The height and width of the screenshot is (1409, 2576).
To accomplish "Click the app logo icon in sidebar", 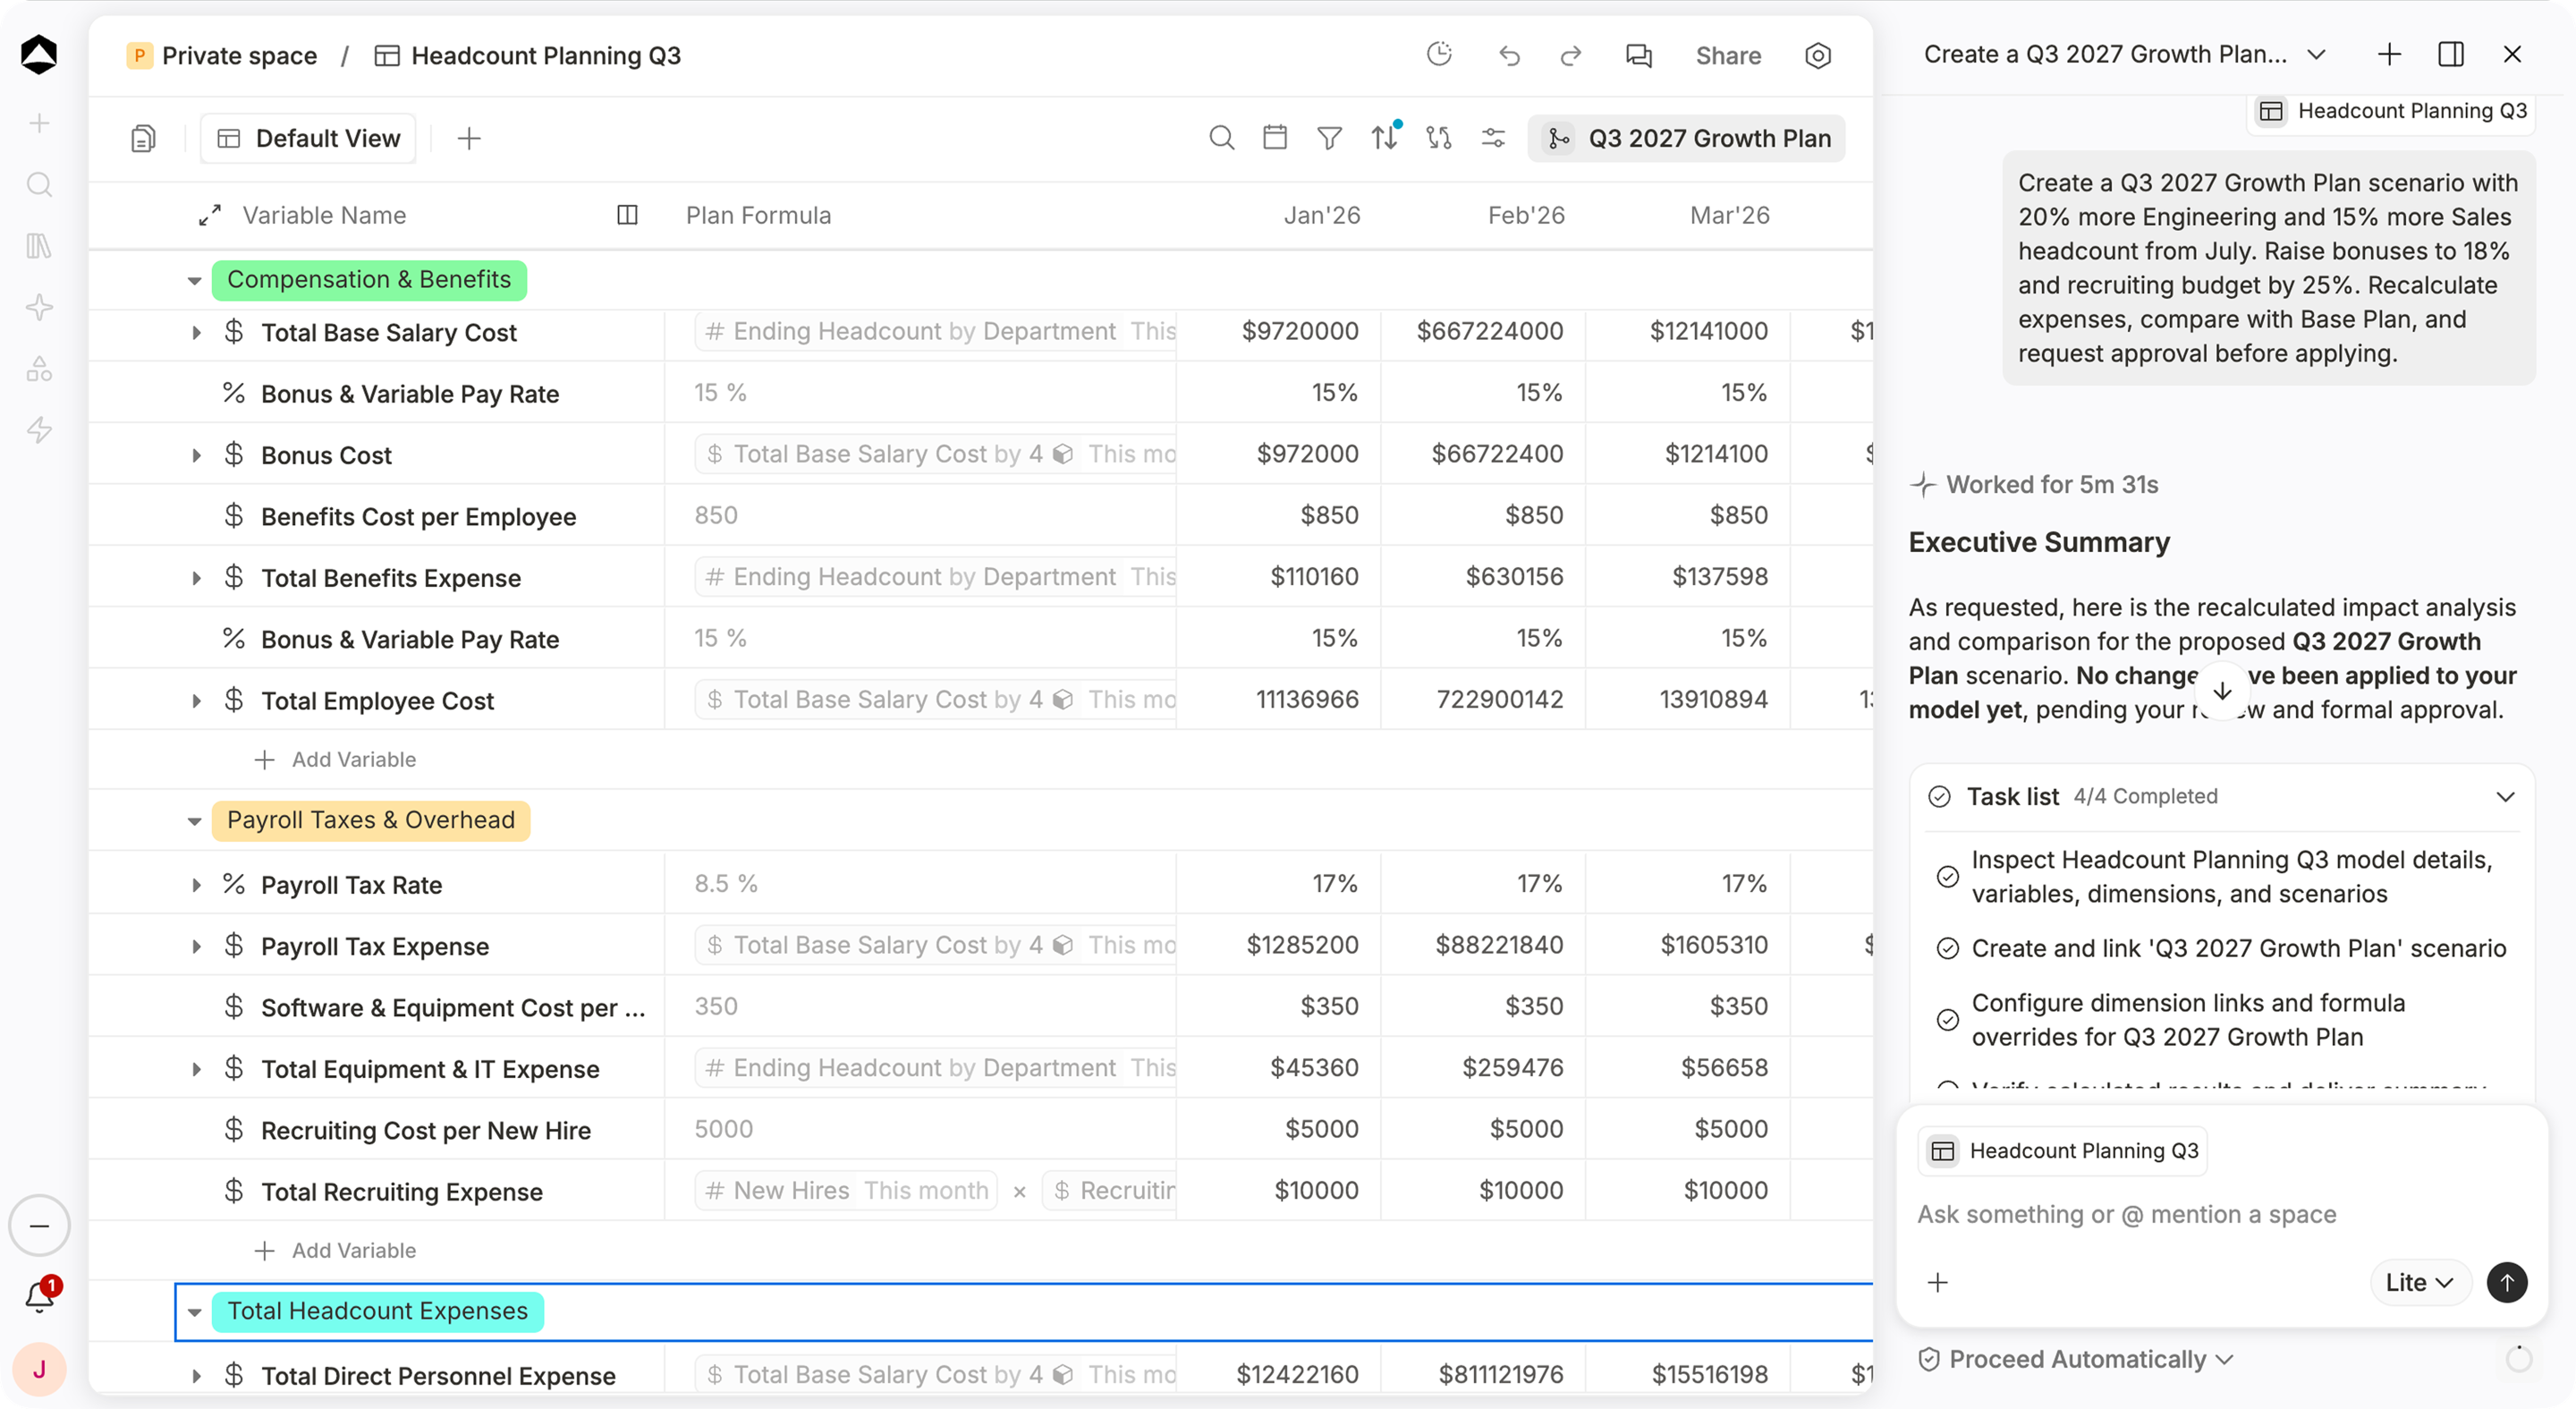I will (x=39, y=54).
